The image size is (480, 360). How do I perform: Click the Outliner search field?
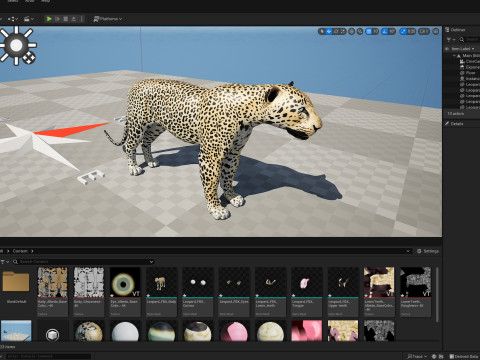coord(470,40)
